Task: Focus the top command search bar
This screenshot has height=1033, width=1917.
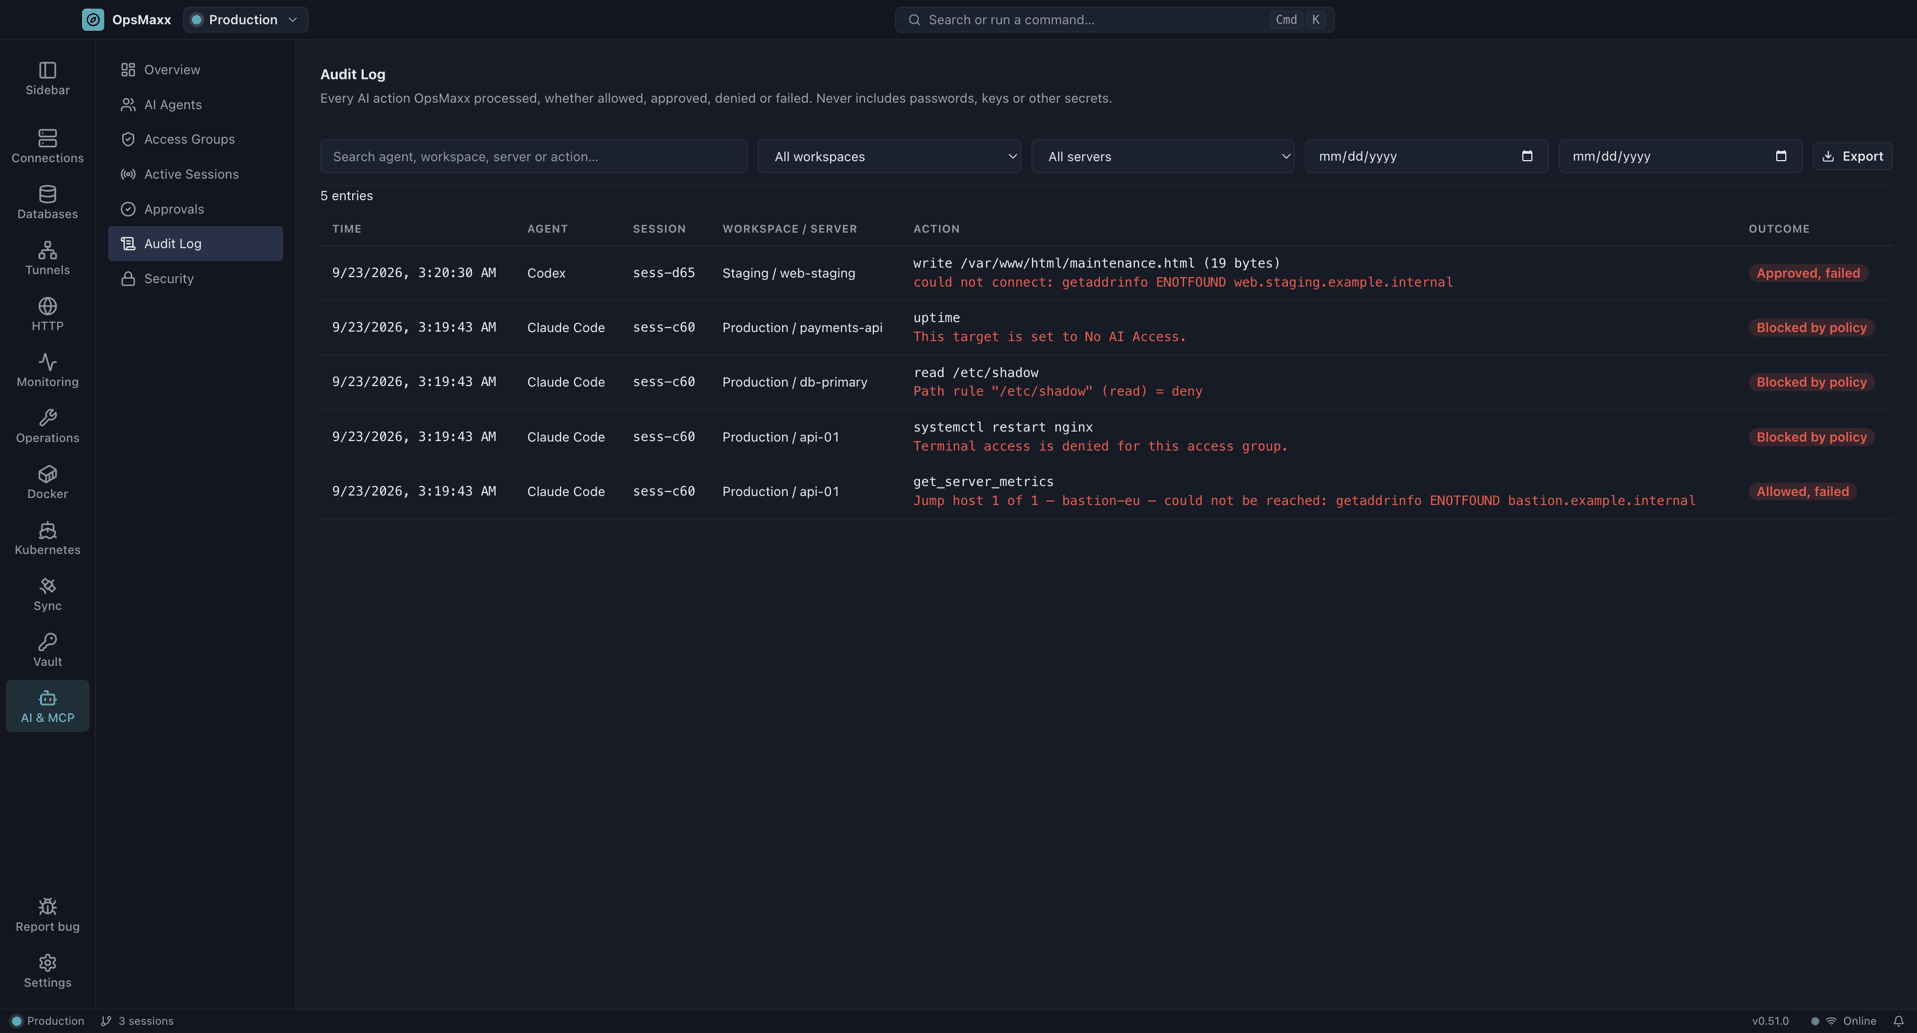Action: [x=1114, y=20]
